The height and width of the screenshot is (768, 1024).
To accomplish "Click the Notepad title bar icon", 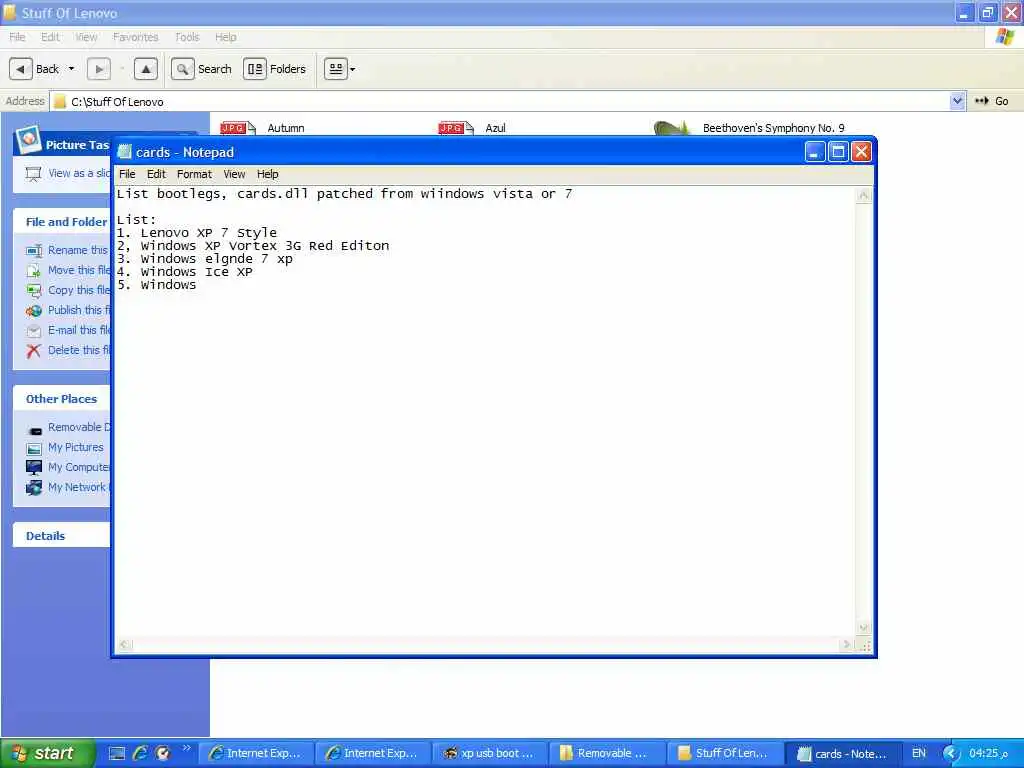I will pyautogui.click(x=124, y=152).
